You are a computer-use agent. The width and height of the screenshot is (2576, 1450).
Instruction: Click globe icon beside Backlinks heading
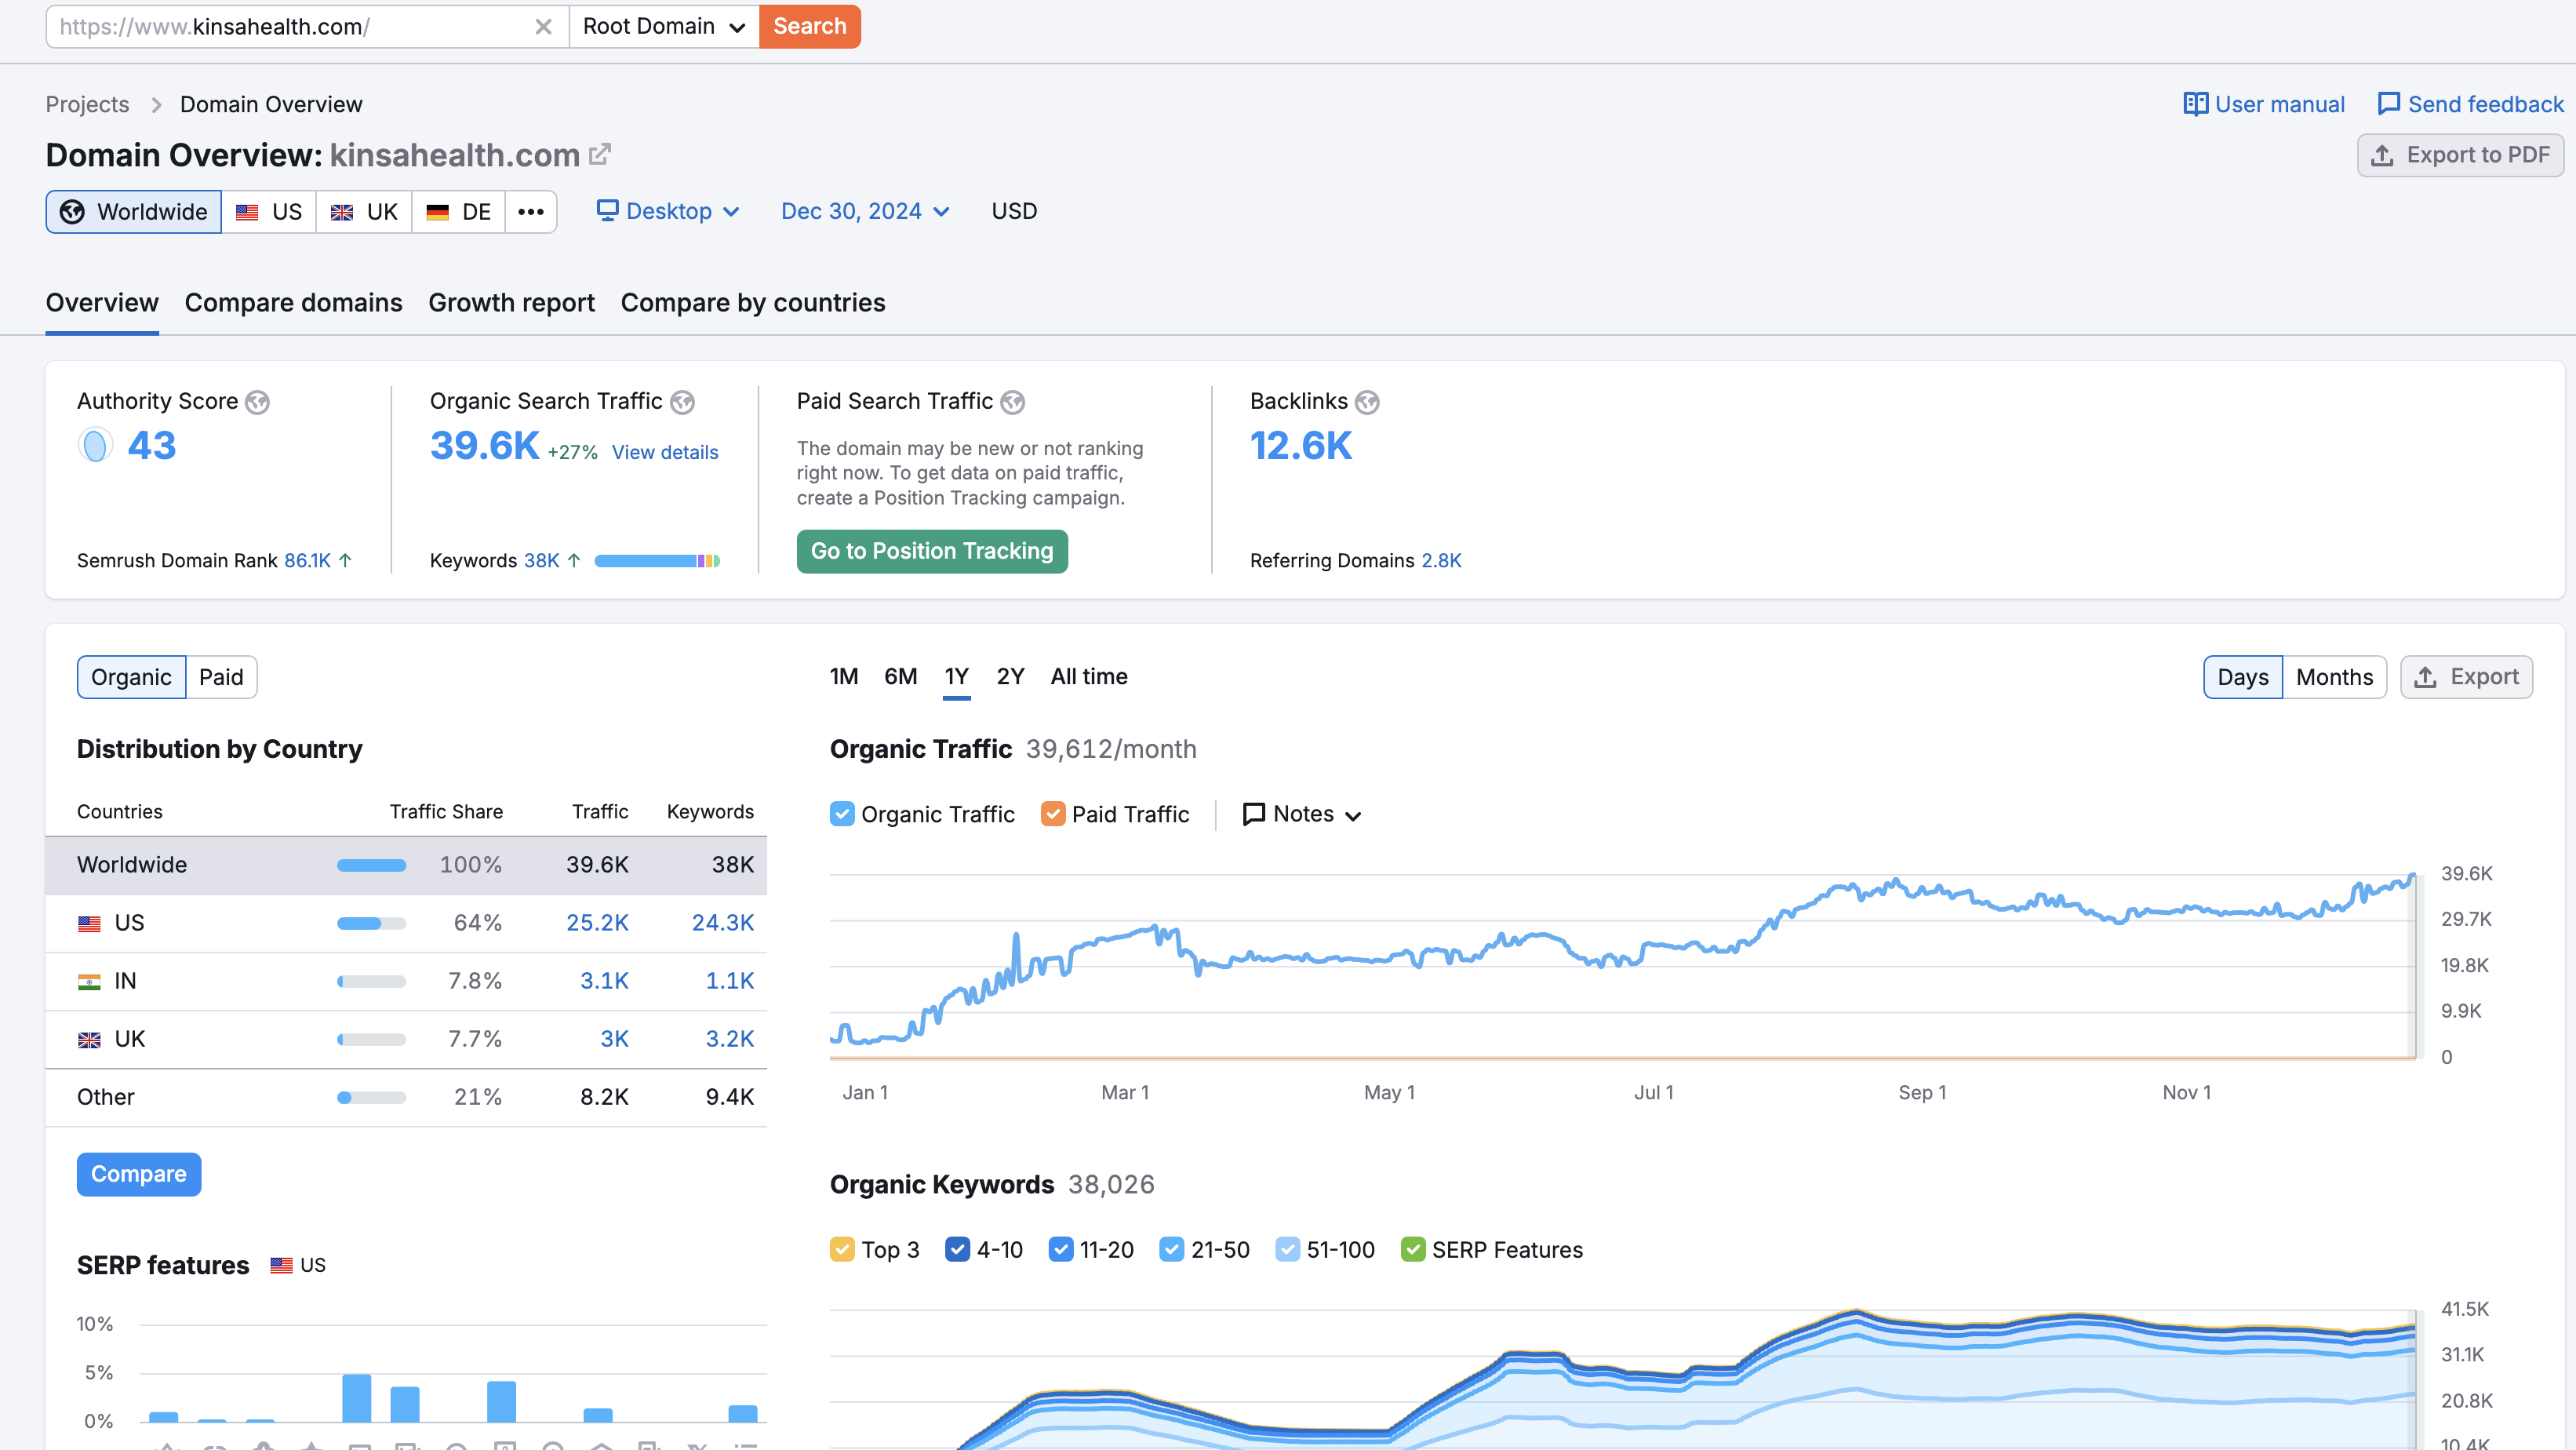[1367, 402]
